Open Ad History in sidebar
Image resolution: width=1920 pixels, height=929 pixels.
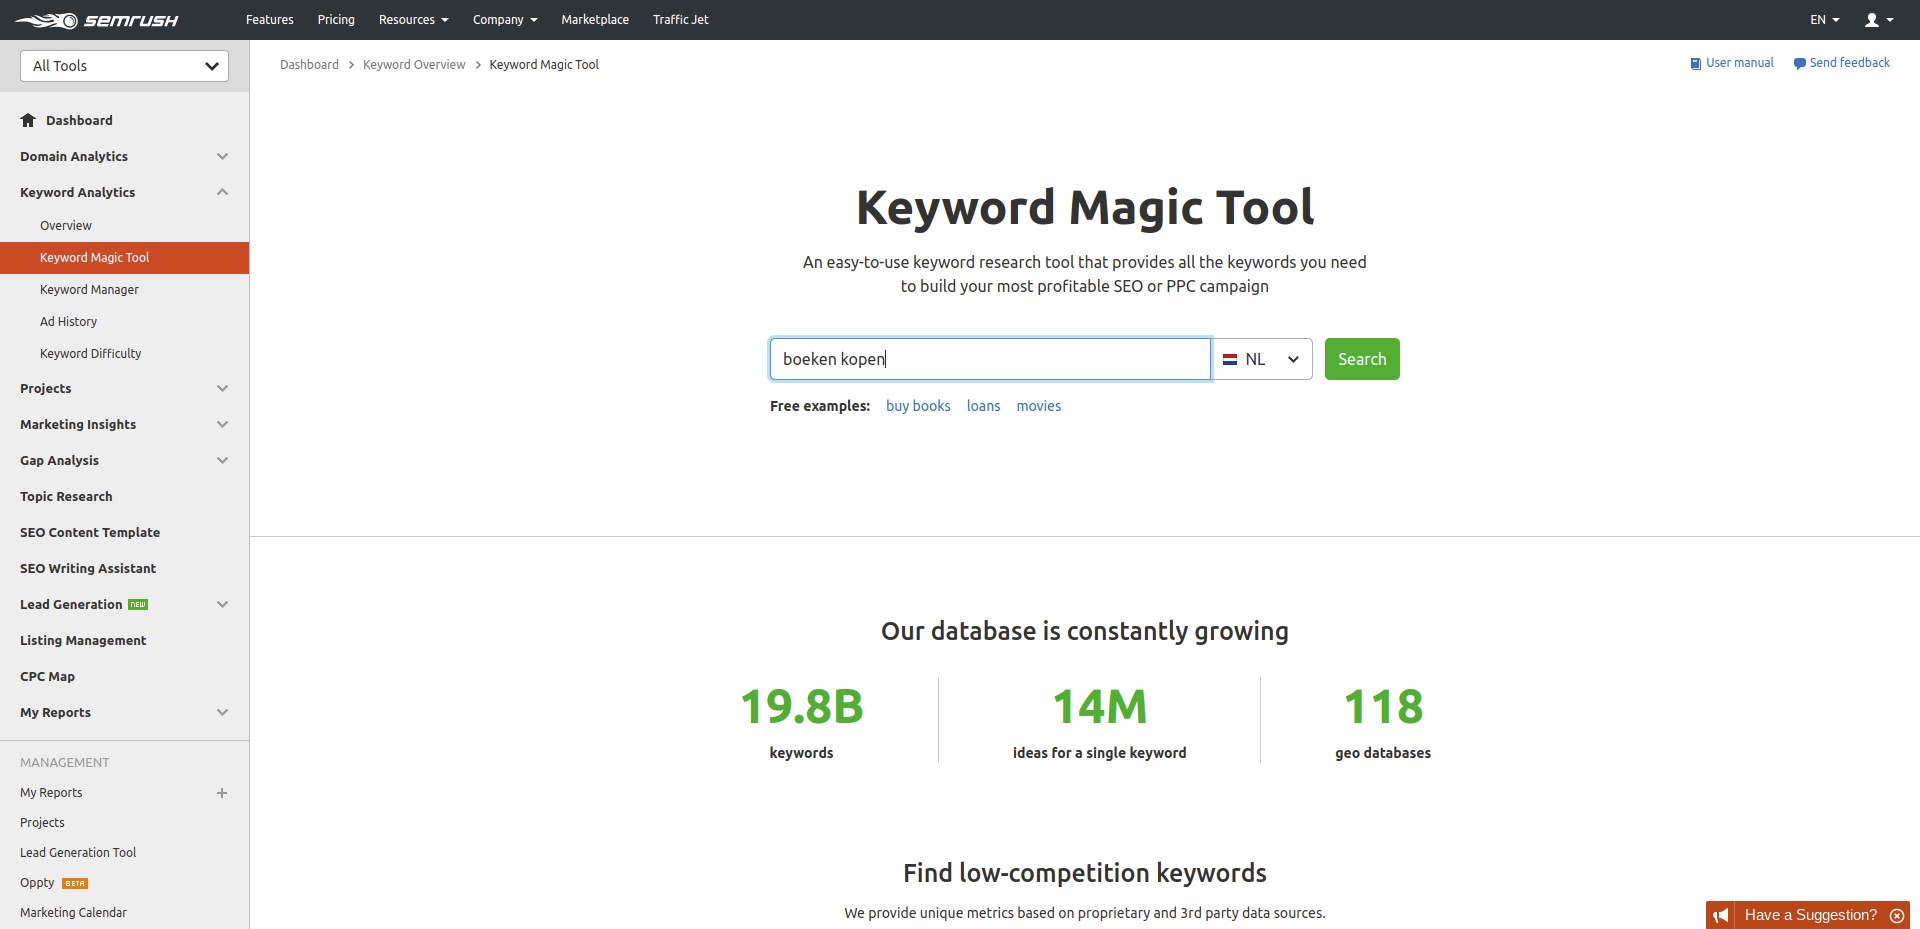tap(68, 322)
